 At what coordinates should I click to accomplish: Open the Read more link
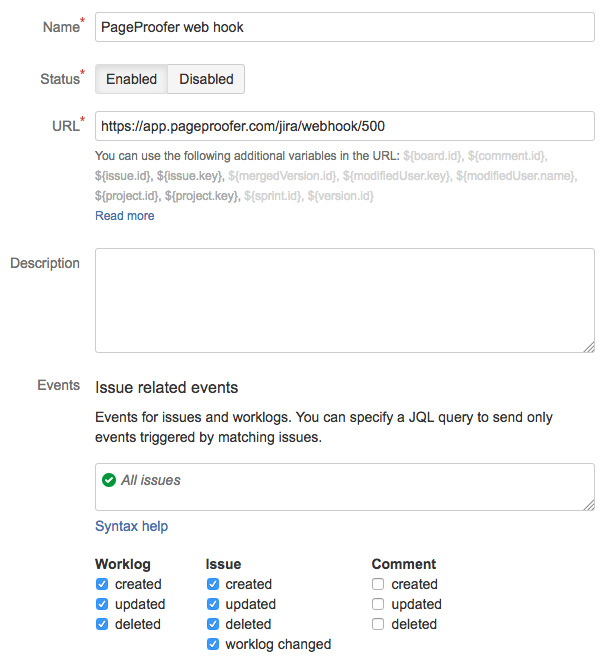[x=125, y=215]
